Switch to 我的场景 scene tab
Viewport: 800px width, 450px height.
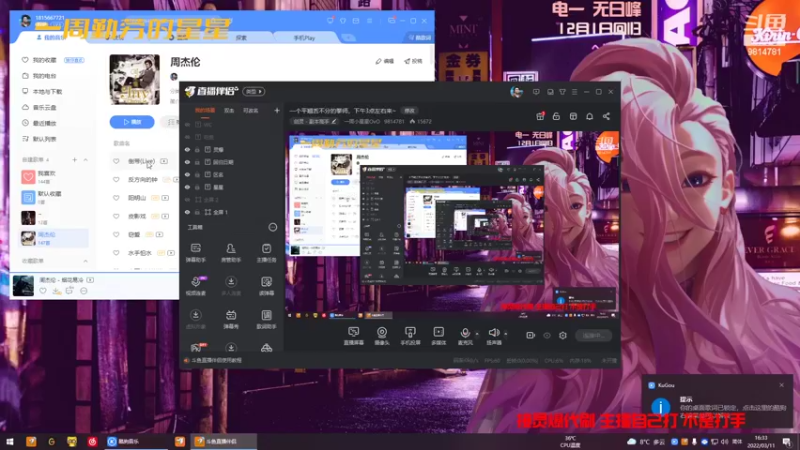205,110
